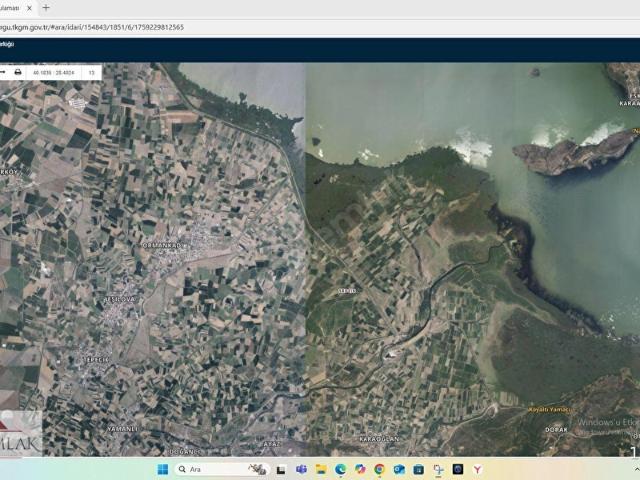This screenshot has width=640, height=480.
Task: Click the zoom level 13 indicator
Action: point(91,72)
